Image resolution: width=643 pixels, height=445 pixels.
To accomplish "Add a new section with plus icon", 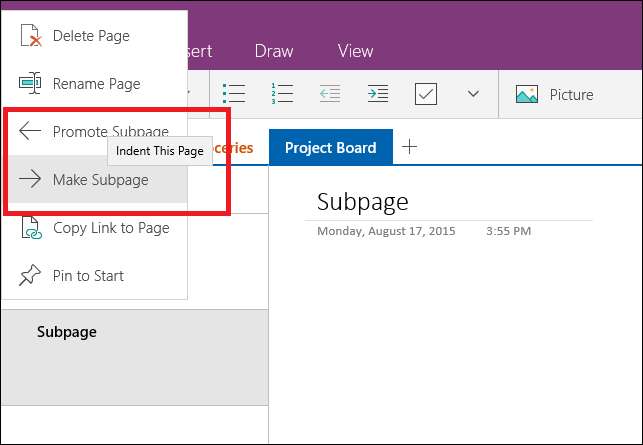I will click(409, 148).
